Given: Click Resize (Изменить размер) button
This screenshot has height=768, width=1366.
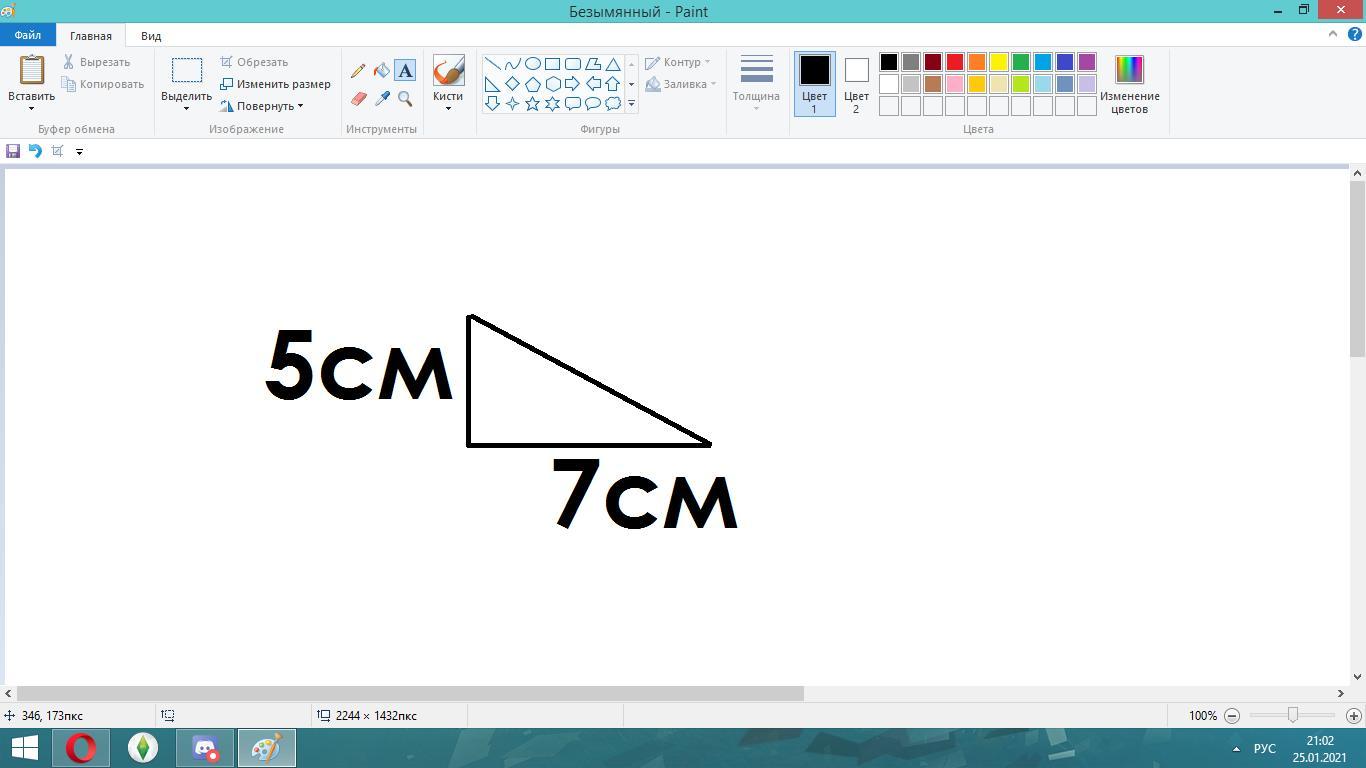Looking at the screenshot, I should (x=275, y=84).
